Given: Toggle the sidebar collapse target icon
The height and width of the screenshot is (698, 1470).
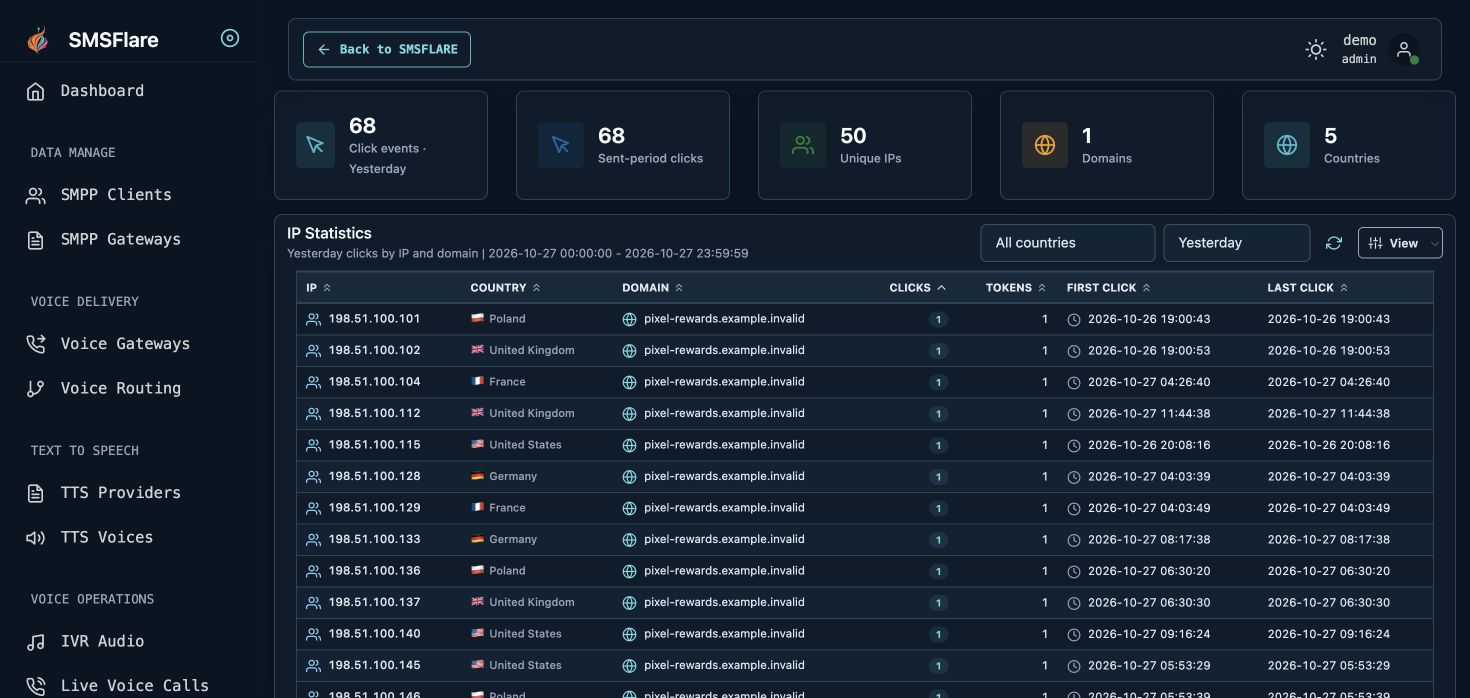Looking at the screenshot, I should [230, 38].
